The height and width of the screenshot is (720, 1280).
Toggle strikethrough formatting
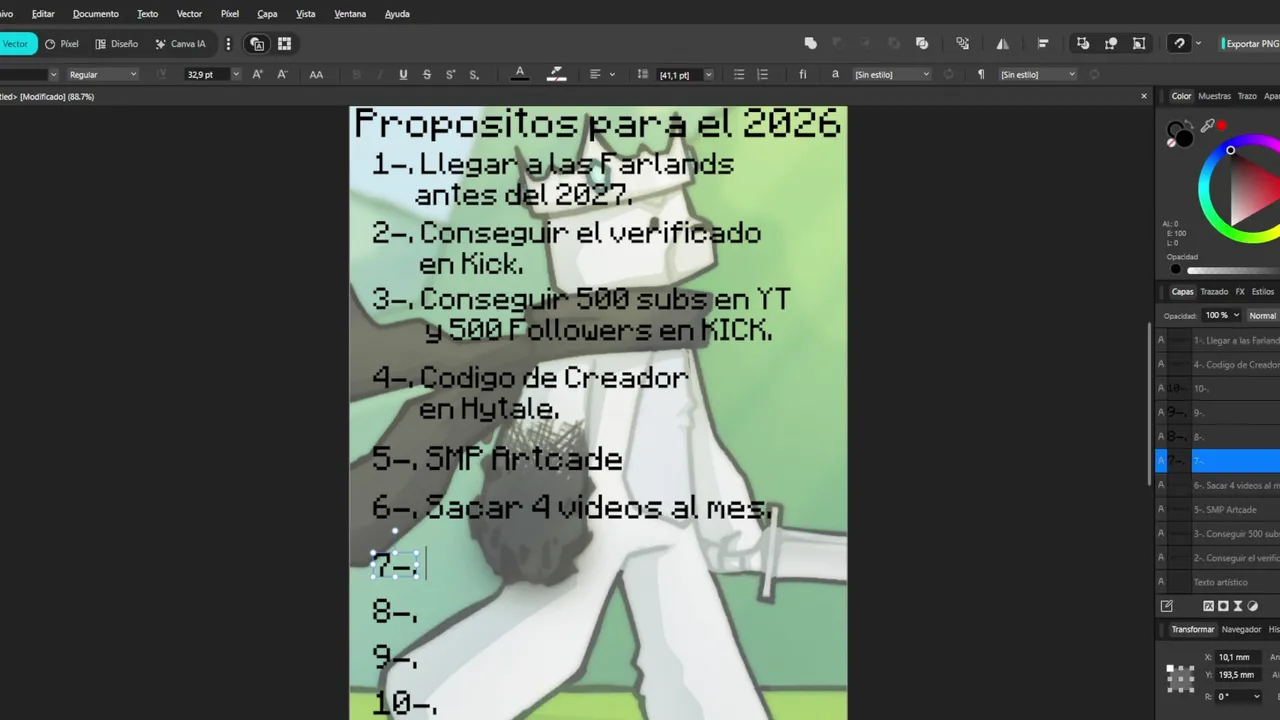tap(427, 74)
